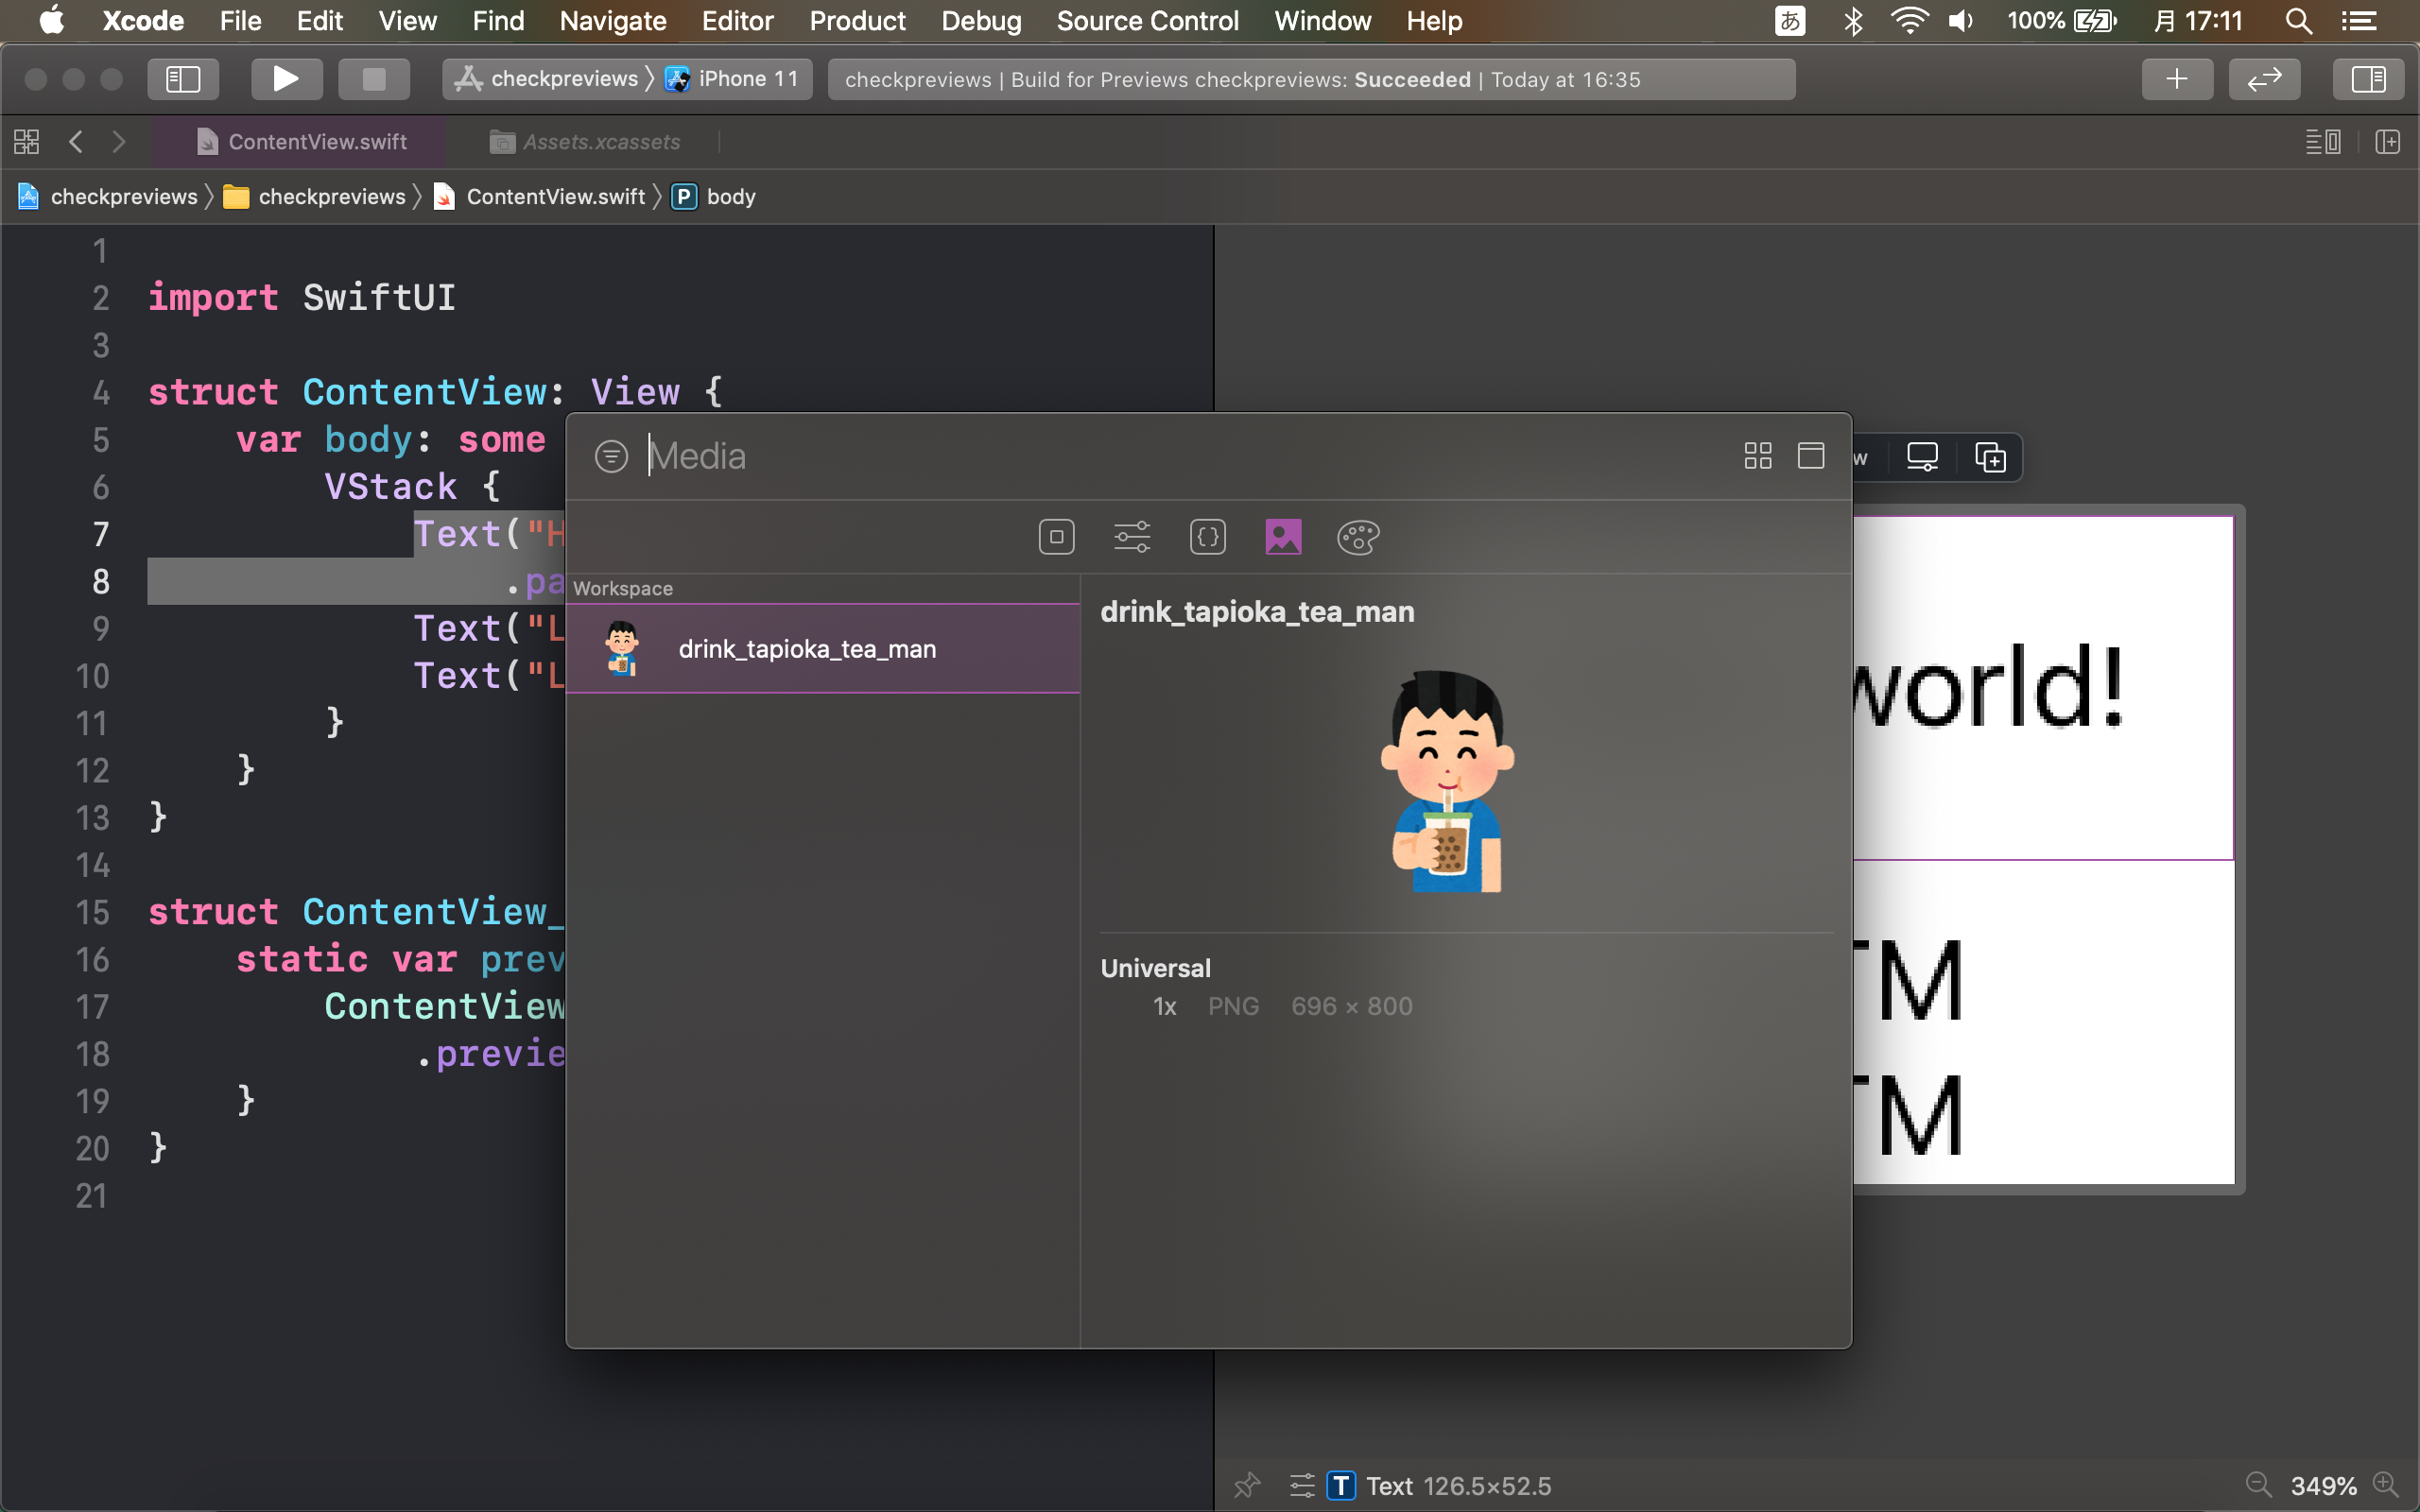Image resolution: width=2420 pixels, height=1512 pixels.
Task: Open the Modifiers library tab
Action: [x=1132, y=537]
